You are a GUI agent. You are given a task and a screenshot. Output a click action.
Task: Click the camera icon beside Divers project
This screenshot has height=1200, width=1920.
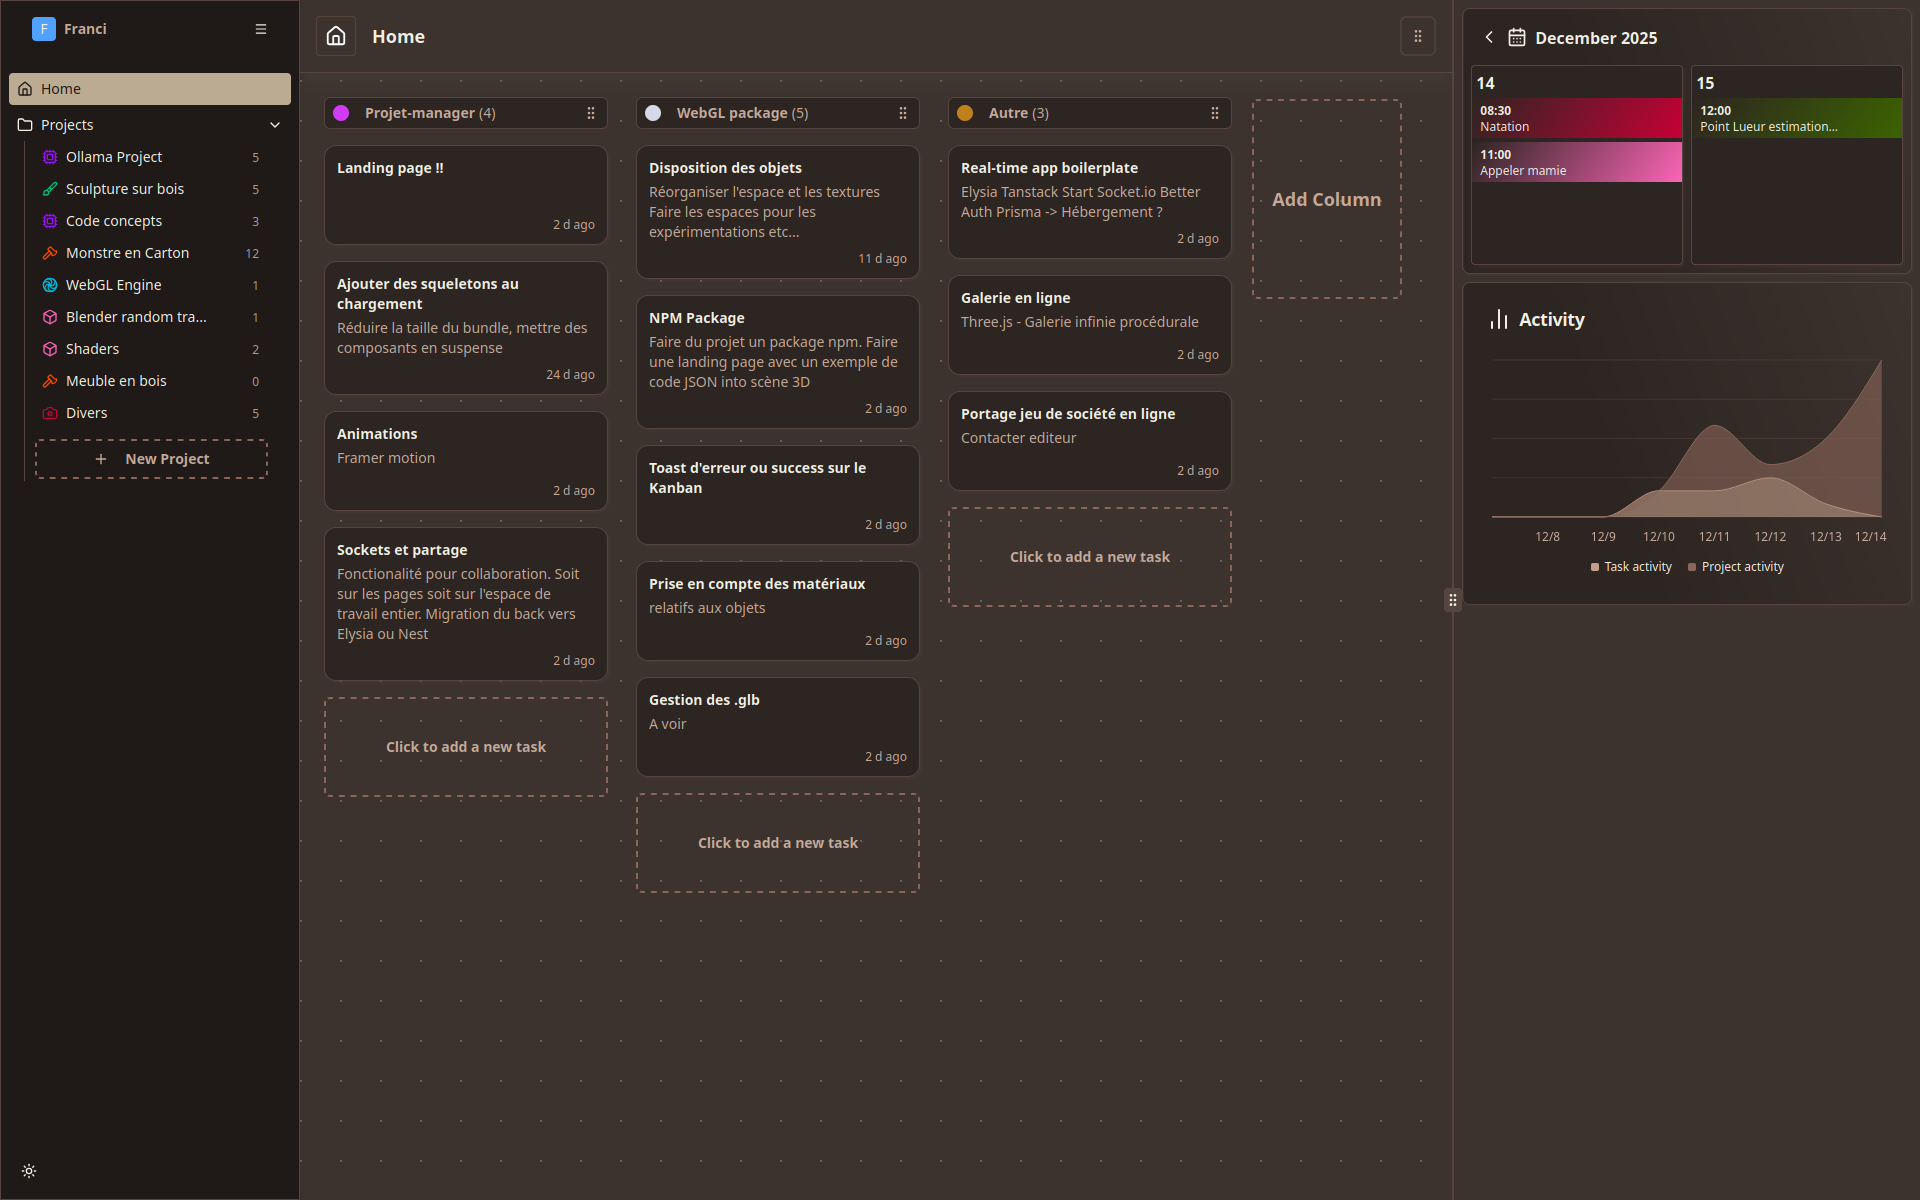(x=50, y=413)
